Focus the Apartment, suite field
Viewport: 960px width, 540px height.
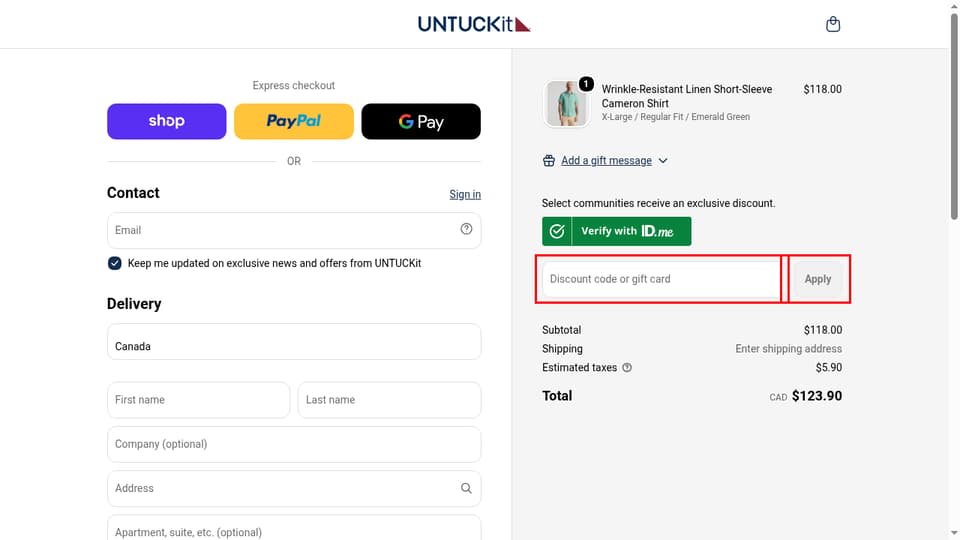294,528
